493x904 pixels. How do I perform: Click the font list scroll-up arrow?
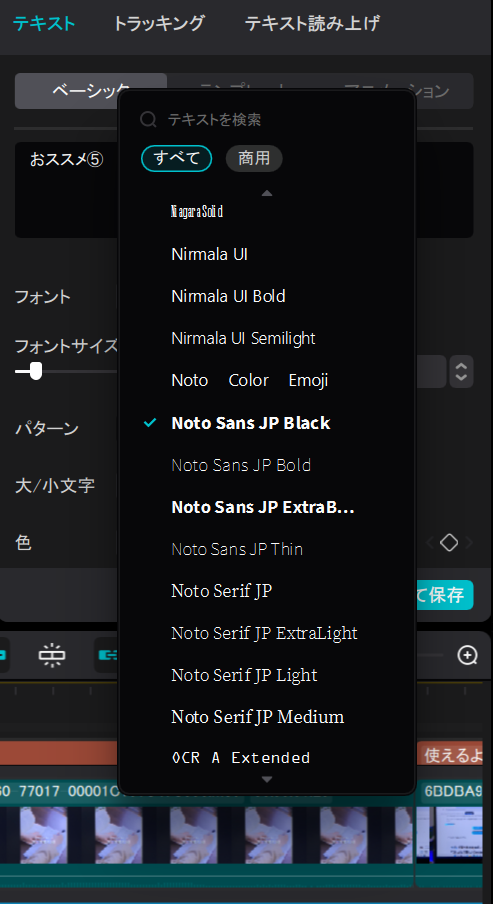click(266, 194)
